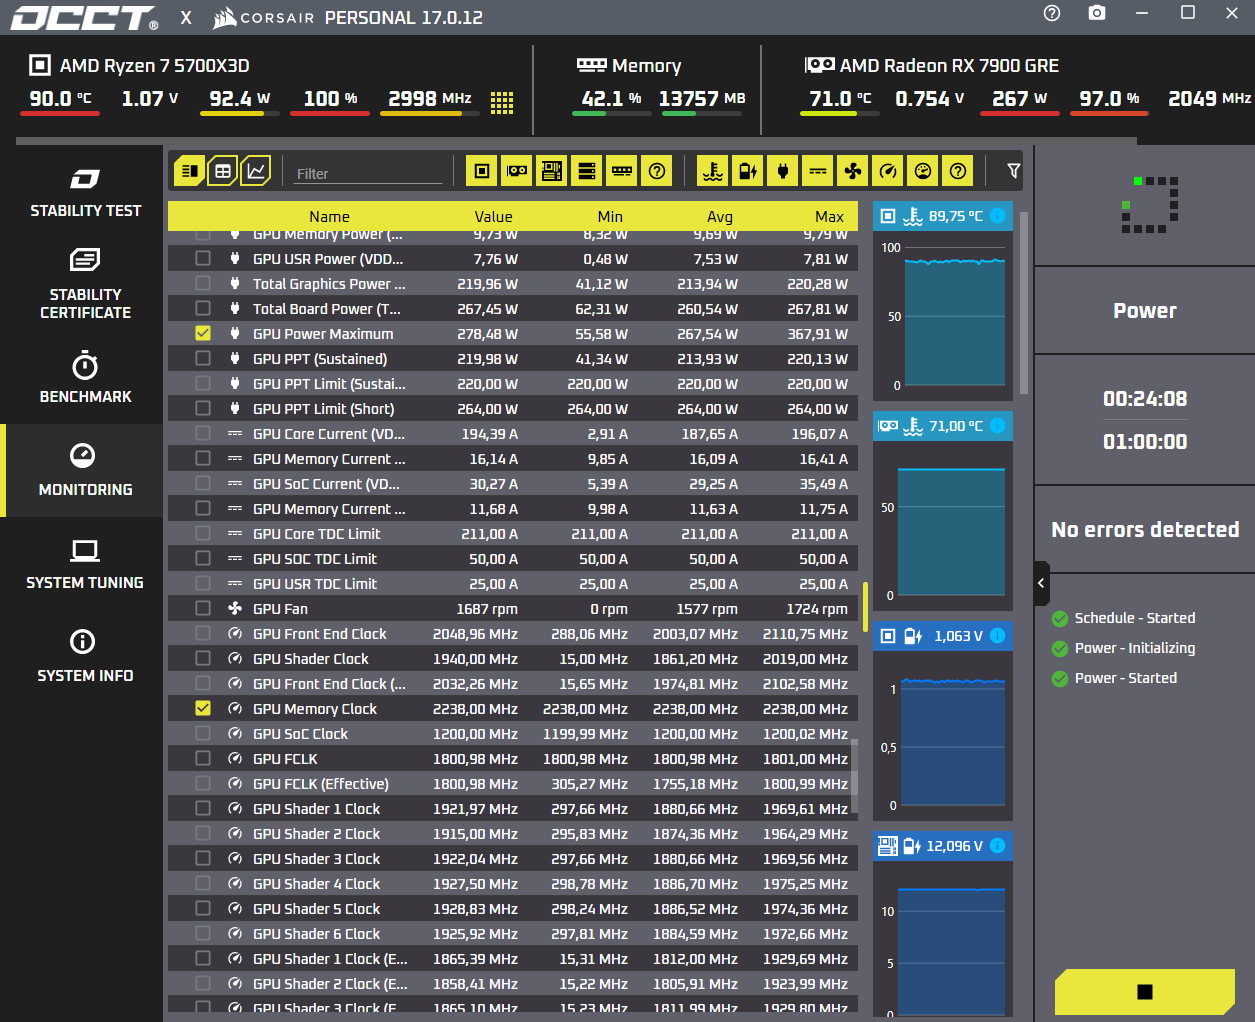Toggle the voltage sensor type icon
The width and height of the screenshot is (1255, 1022).
[748, 171]
